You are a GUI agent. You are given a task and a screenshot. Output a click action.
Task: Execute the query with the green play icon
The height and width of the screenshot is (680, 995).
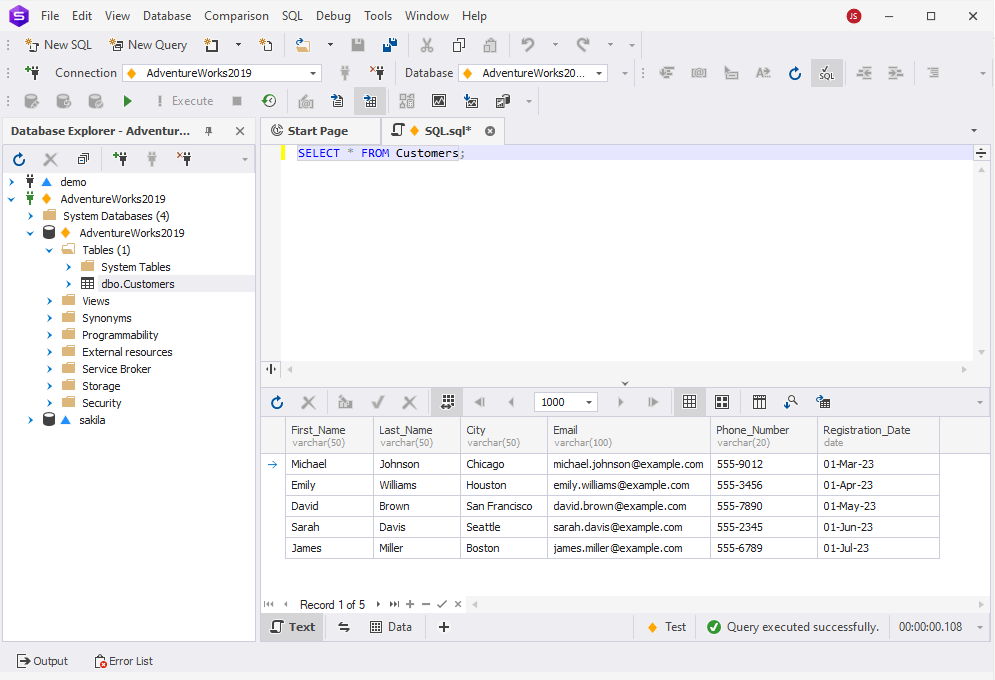pos(126,100)
